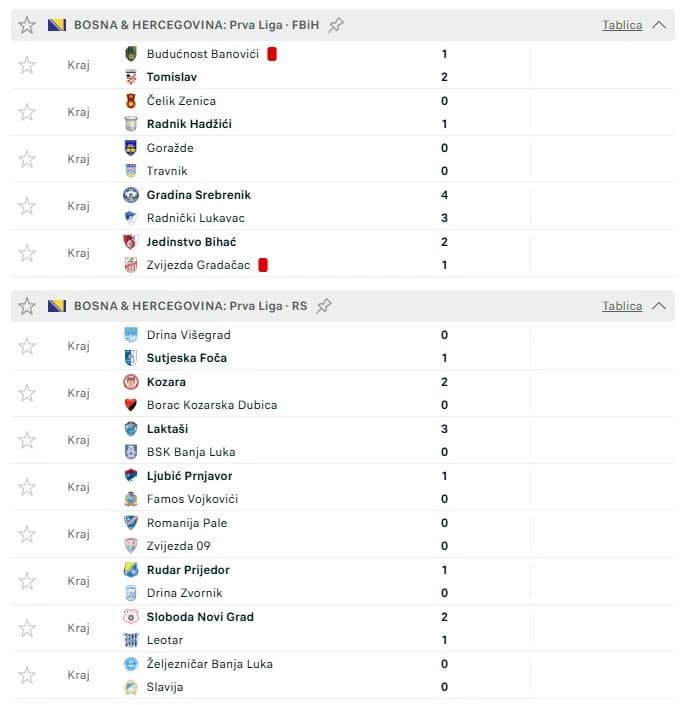Open Sloboda Novi Grad vs Leotar match
The height and width of the screenshot is (705, 684).
coord(343,629)
